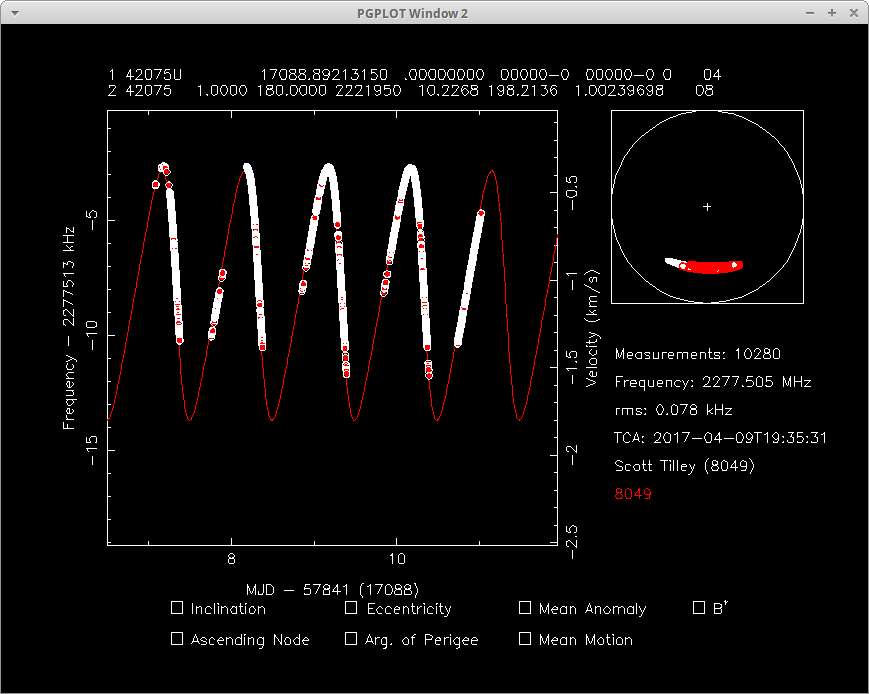This screenshot has height=694, width=869.
Task: Close PGPLOT Window 2
Action: pos(853,13)
